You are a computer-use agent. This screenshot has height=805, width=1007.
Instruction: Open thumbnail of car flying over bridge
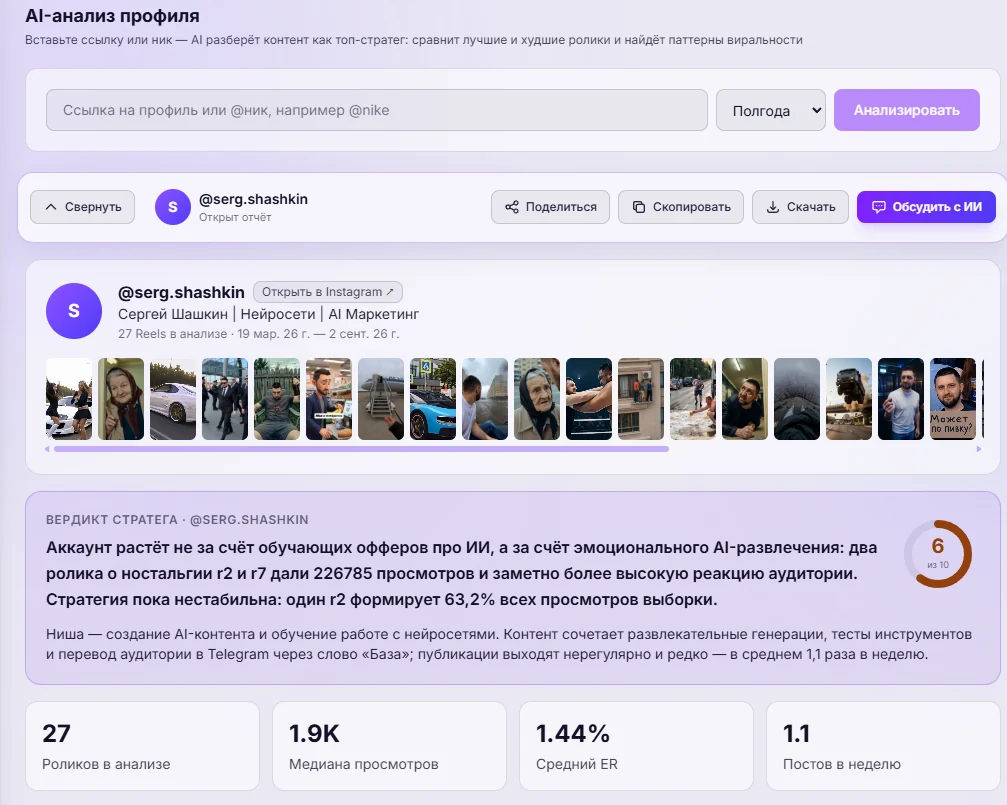click(x=849, y=399)
